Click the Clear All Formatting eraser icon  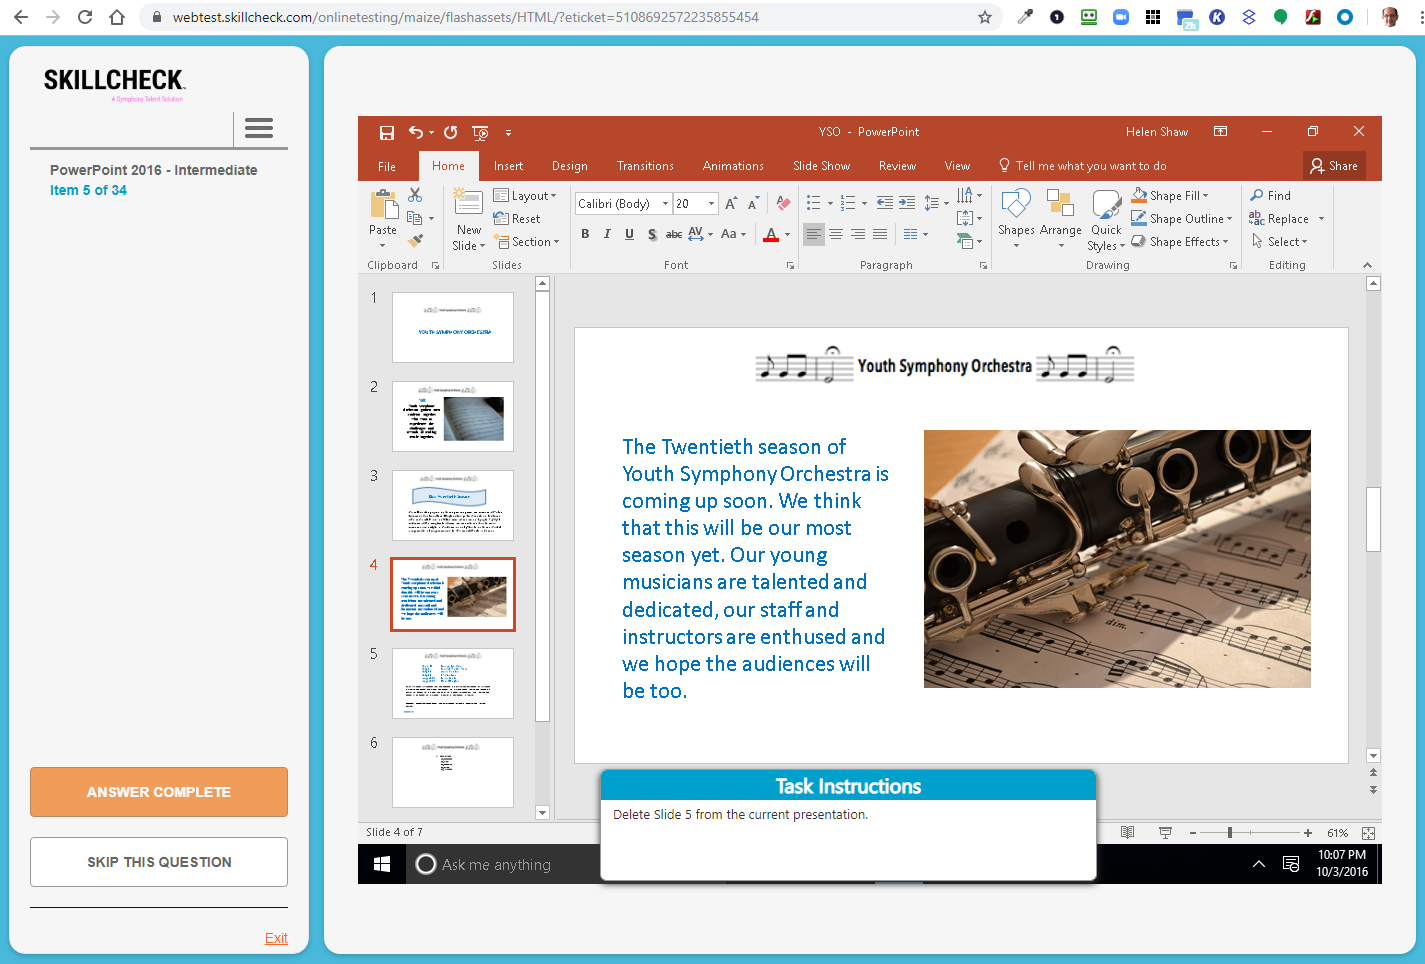pos(783,203)
